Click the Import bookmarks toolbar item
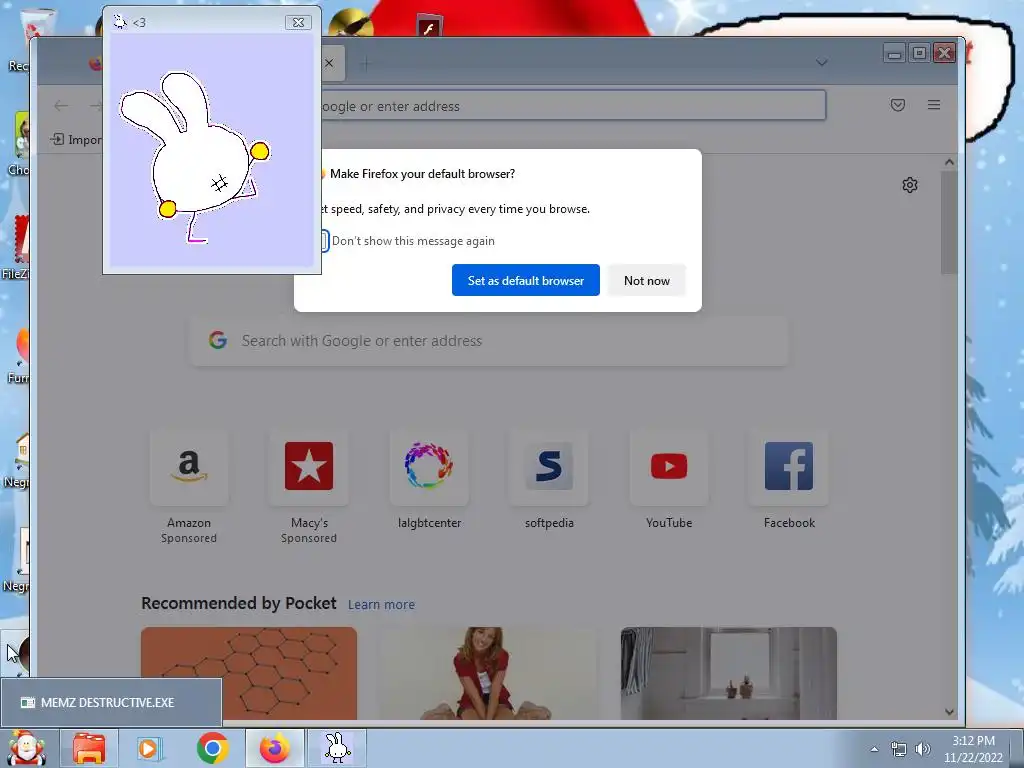The height and width of the screenshot is (768, 1024). click(76, 139)
